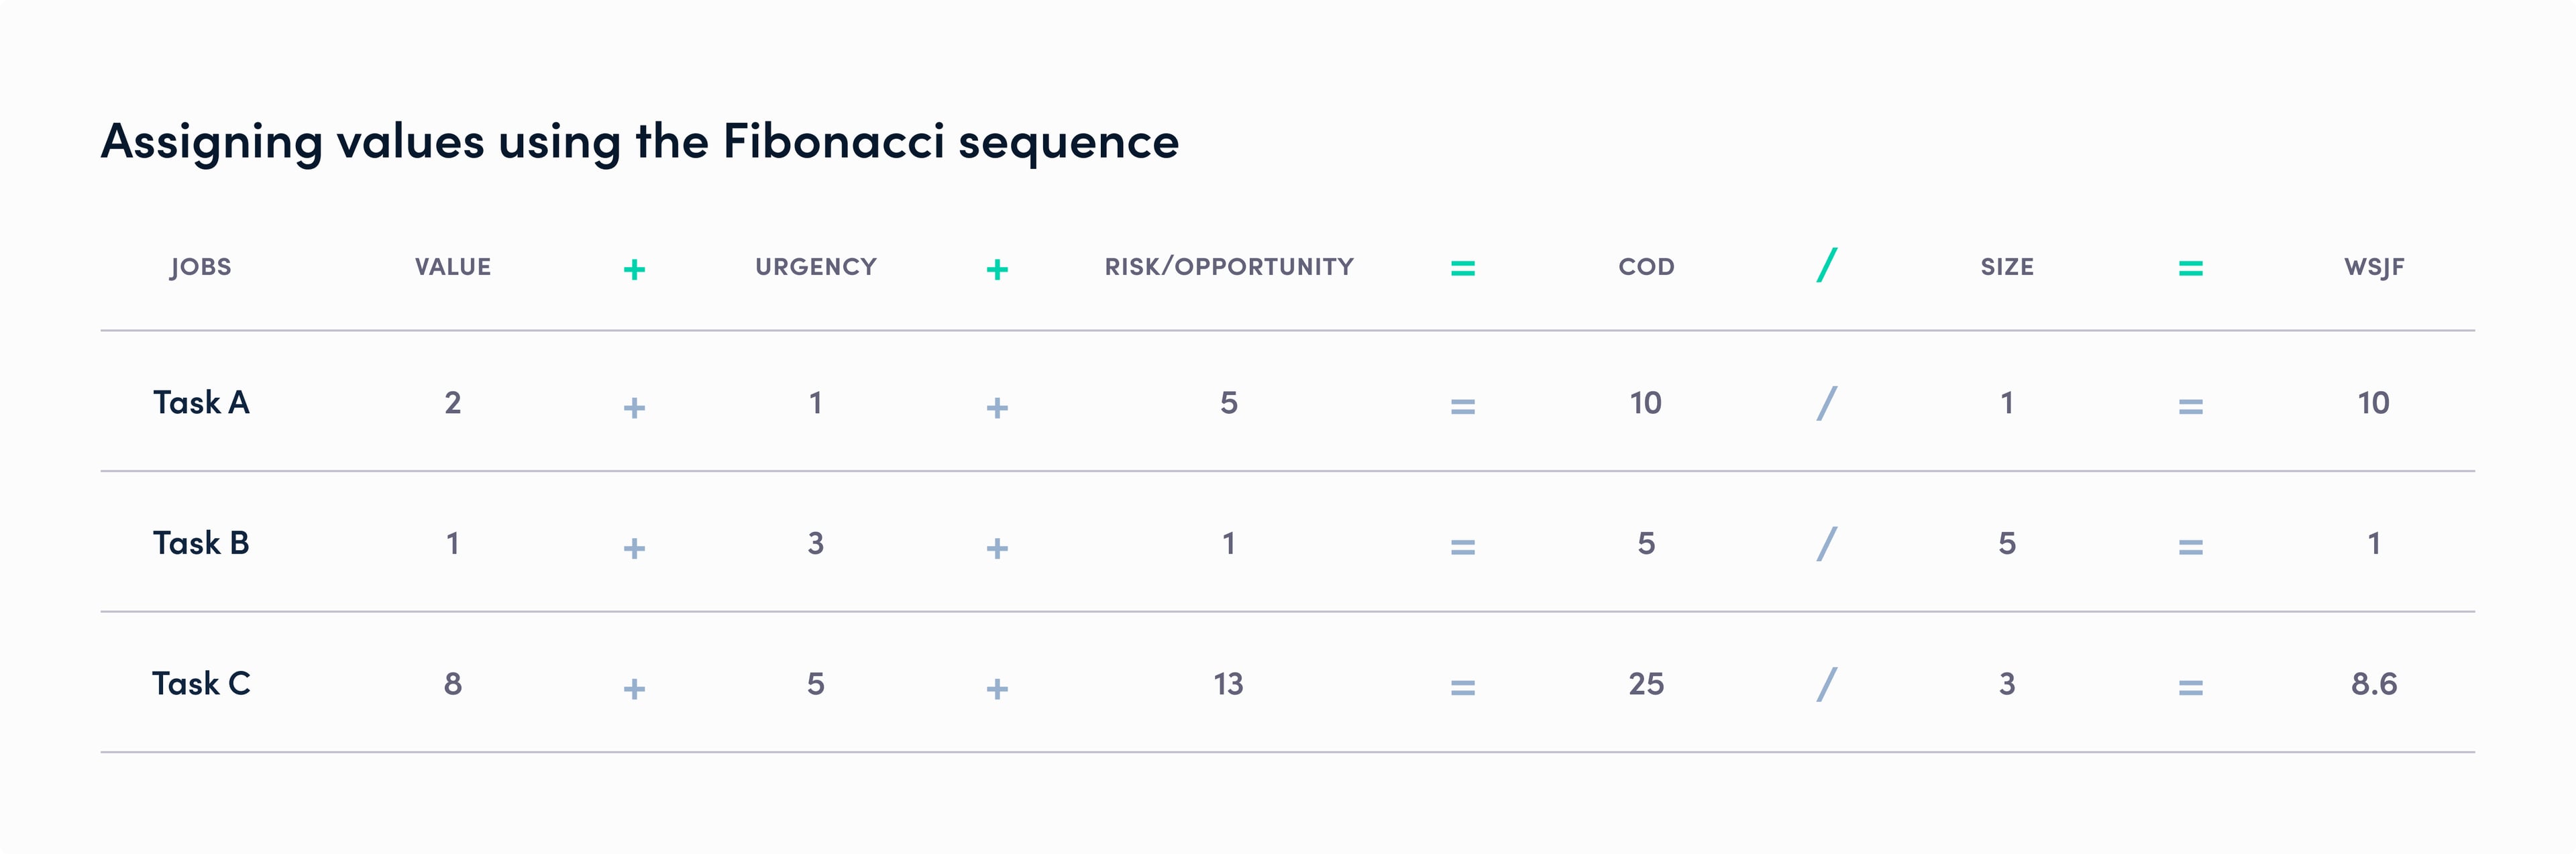Viewport: 2576px width, 854px height.
Task: Select the Task A row label
Action: click(201, 403)
